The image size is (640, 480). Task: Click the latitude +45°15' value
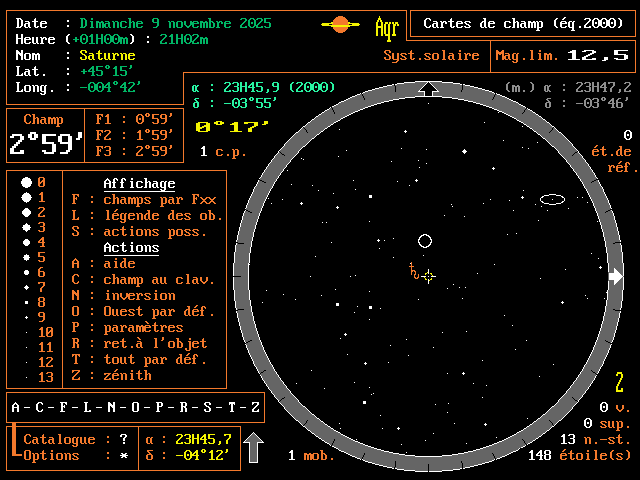click(107, 71)
